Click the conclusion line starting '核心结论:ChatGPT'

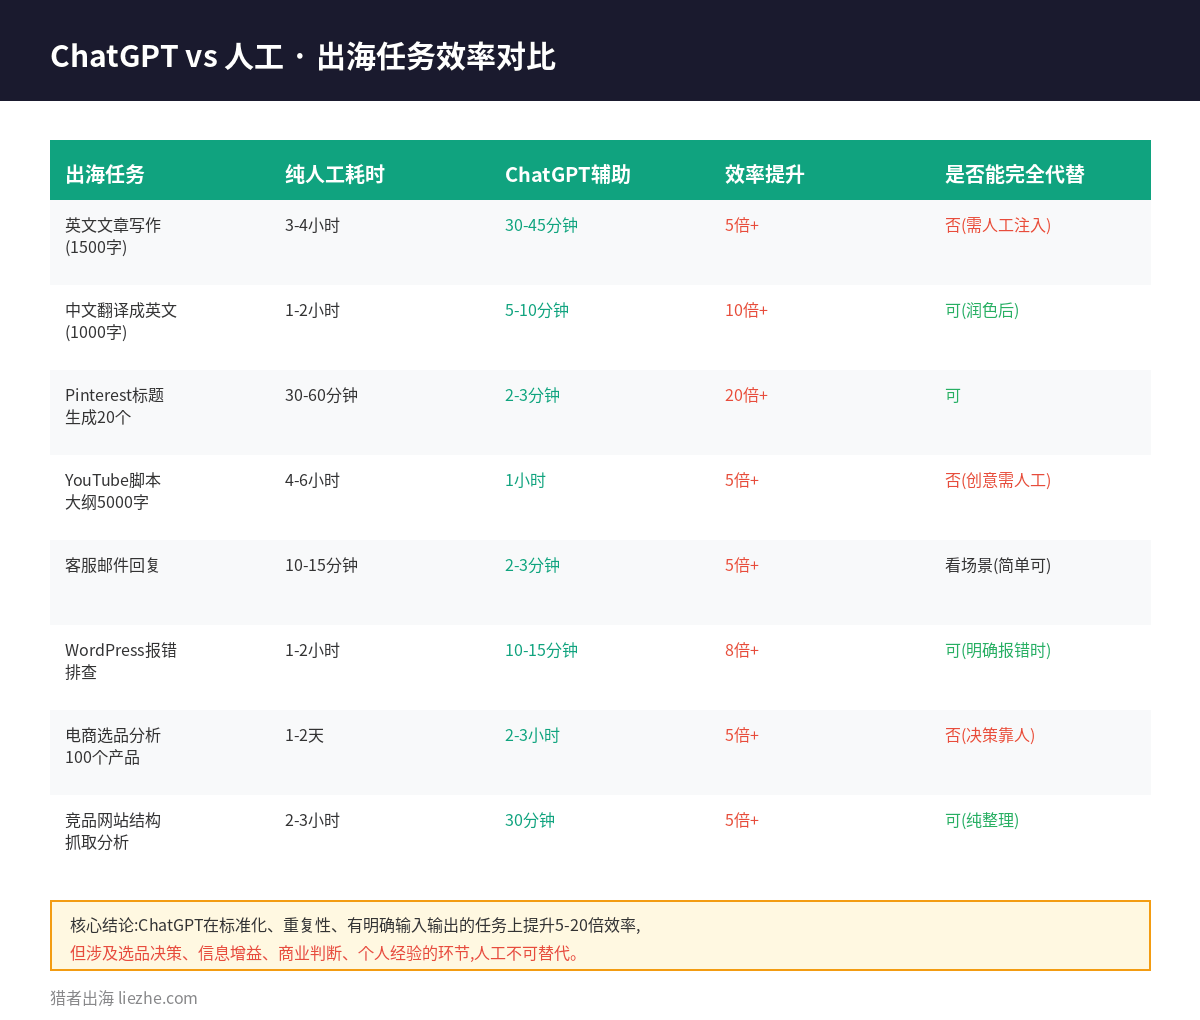click(355, 925)
